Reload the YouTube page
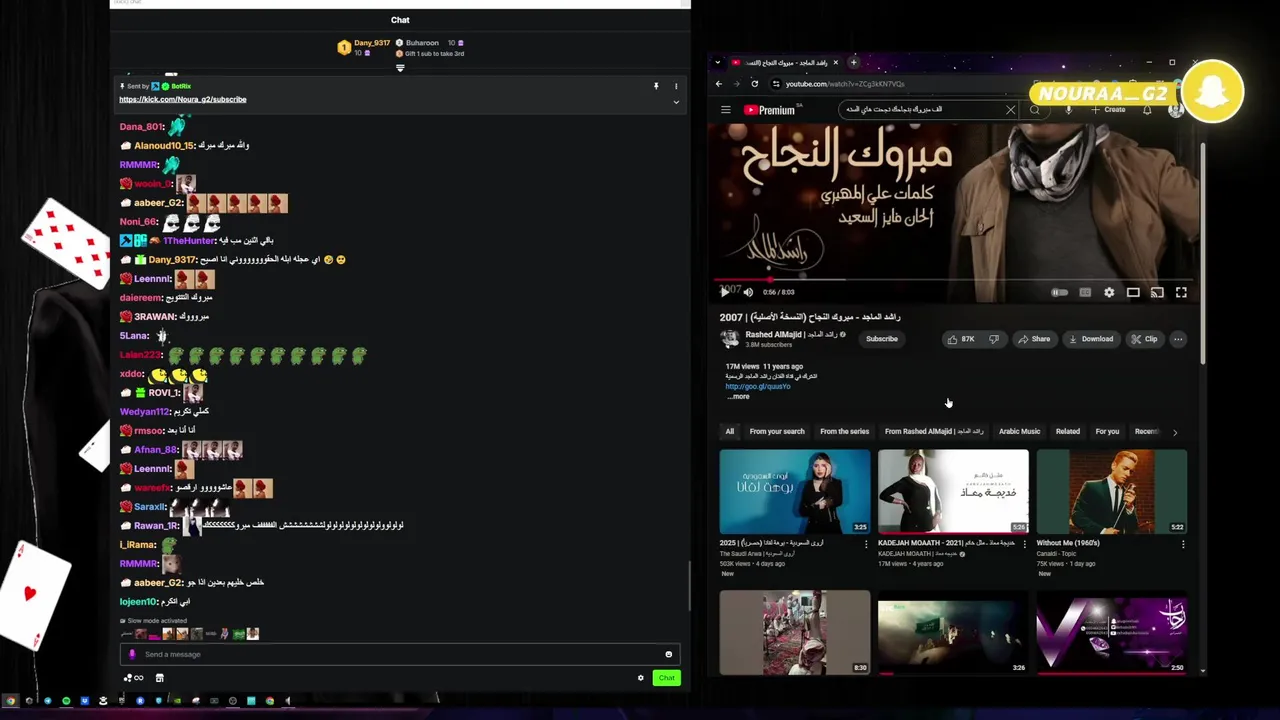This screenshot has height=720, width=1280. [x=755, y=84]
